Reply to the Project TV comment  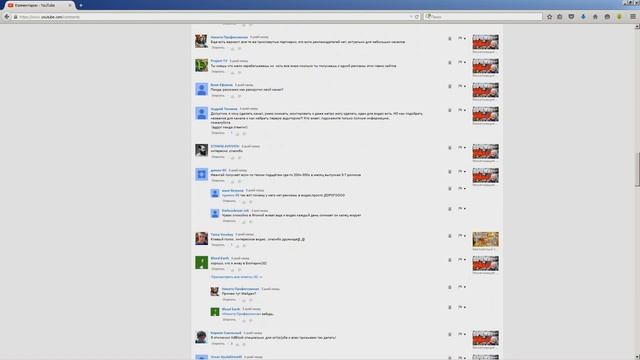[x=218, y=71]
